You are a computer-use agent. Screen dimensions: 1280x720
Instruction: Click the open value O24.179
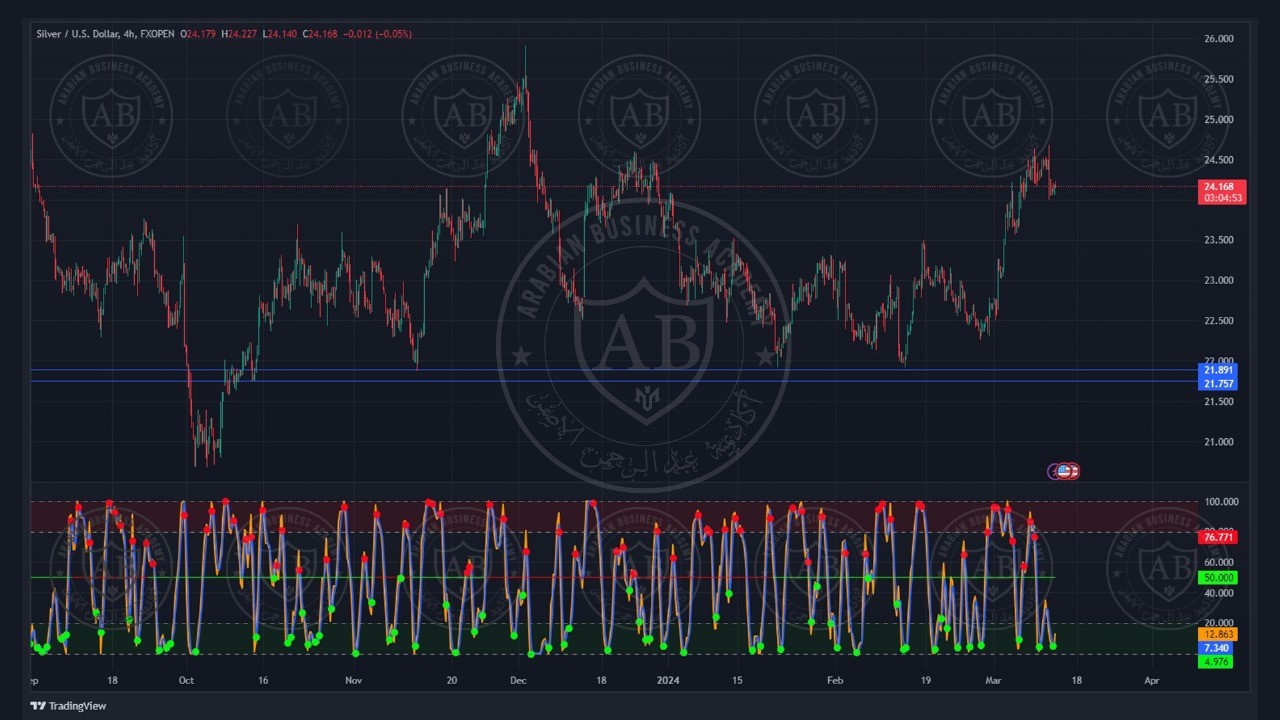198,34
